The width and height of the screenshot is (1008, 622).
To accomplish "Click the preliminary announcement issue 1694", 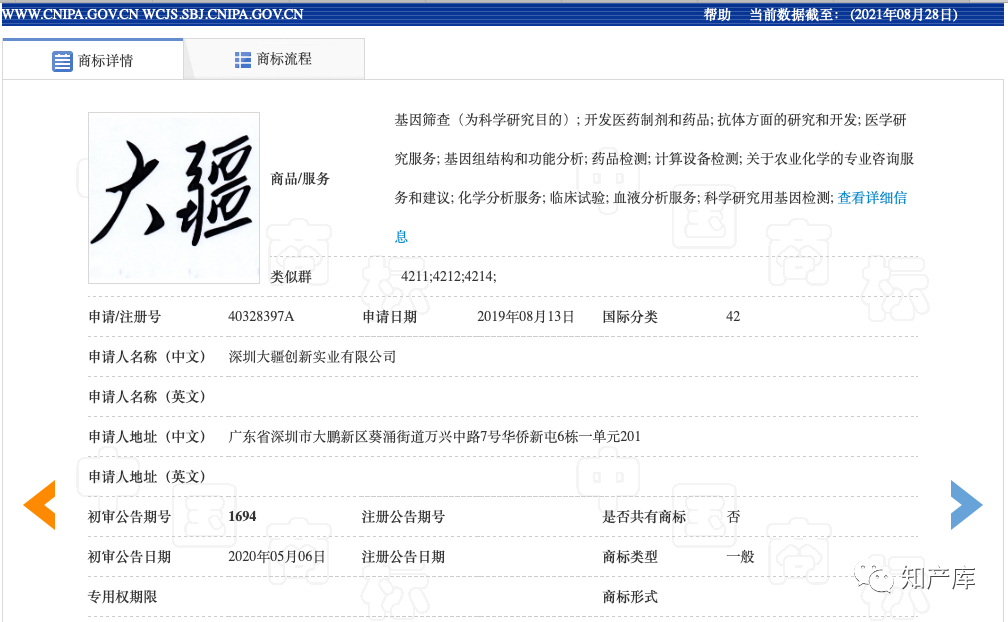I will coord(242,517).
